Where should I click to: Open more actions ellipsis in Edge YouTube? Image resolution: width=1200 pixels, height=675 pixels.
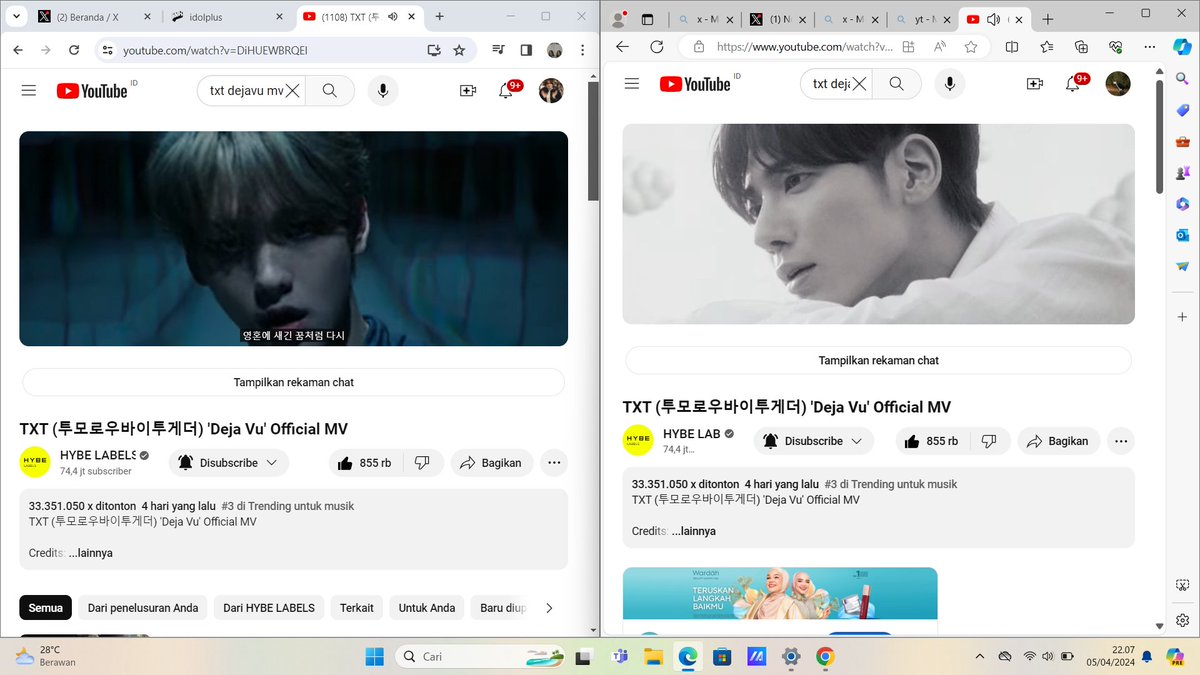coord(1121,441)
